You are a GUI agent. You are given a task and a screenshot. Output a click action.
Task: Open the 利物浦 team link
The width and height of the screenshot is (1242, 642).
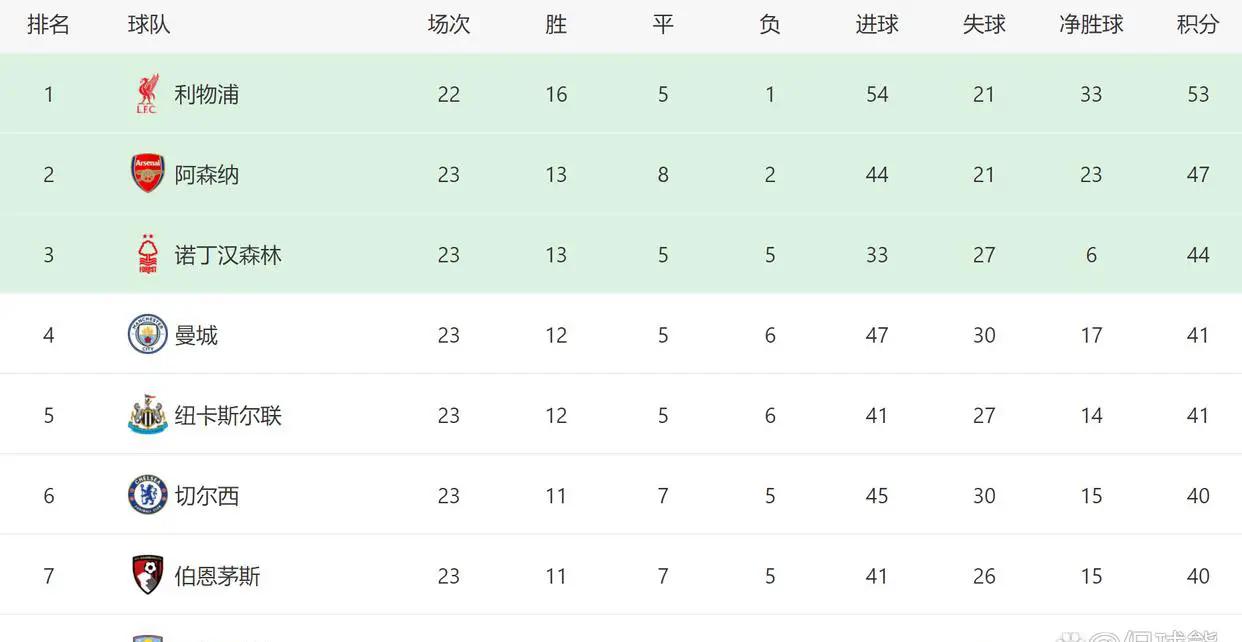tap(207, 94)
